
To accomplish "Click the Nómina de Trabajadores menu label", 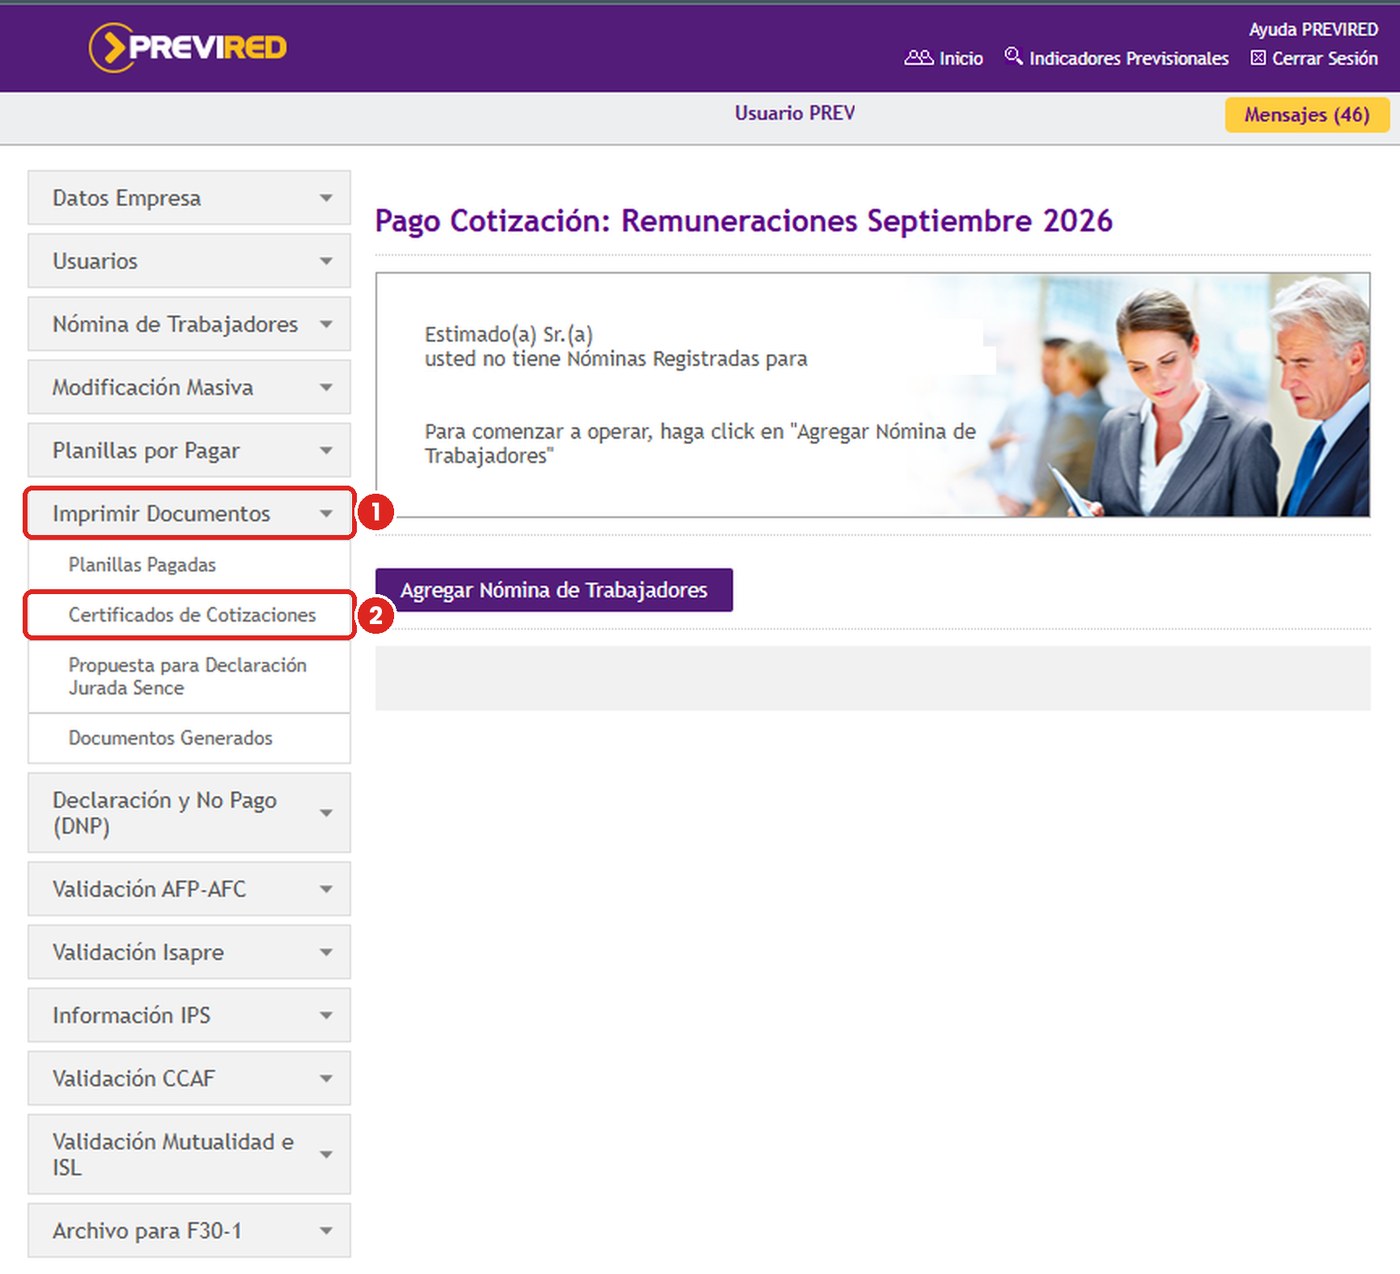I will point(175,324).
